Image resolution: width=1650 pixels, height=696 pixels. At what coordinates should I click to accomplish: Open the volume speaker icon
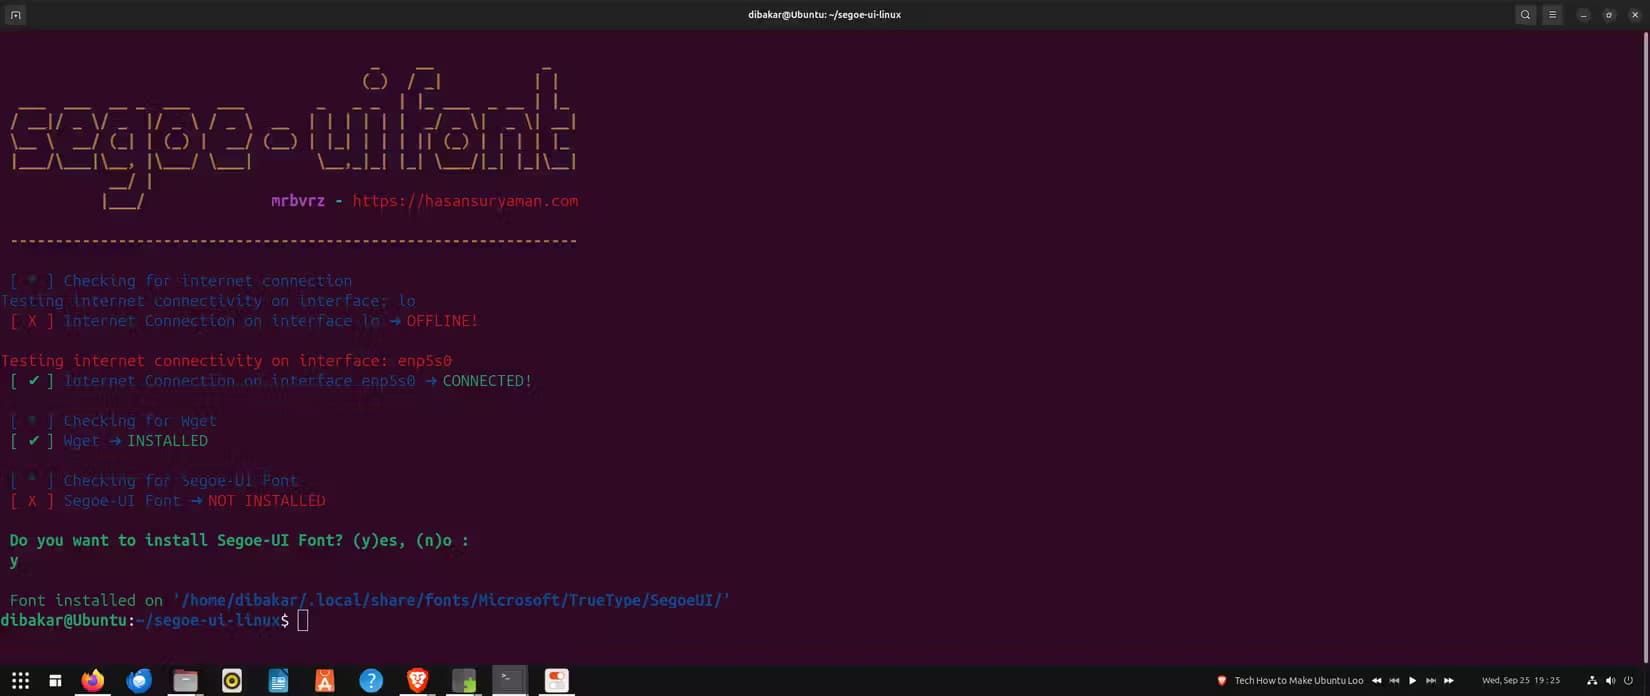(x=1610, y=681)
